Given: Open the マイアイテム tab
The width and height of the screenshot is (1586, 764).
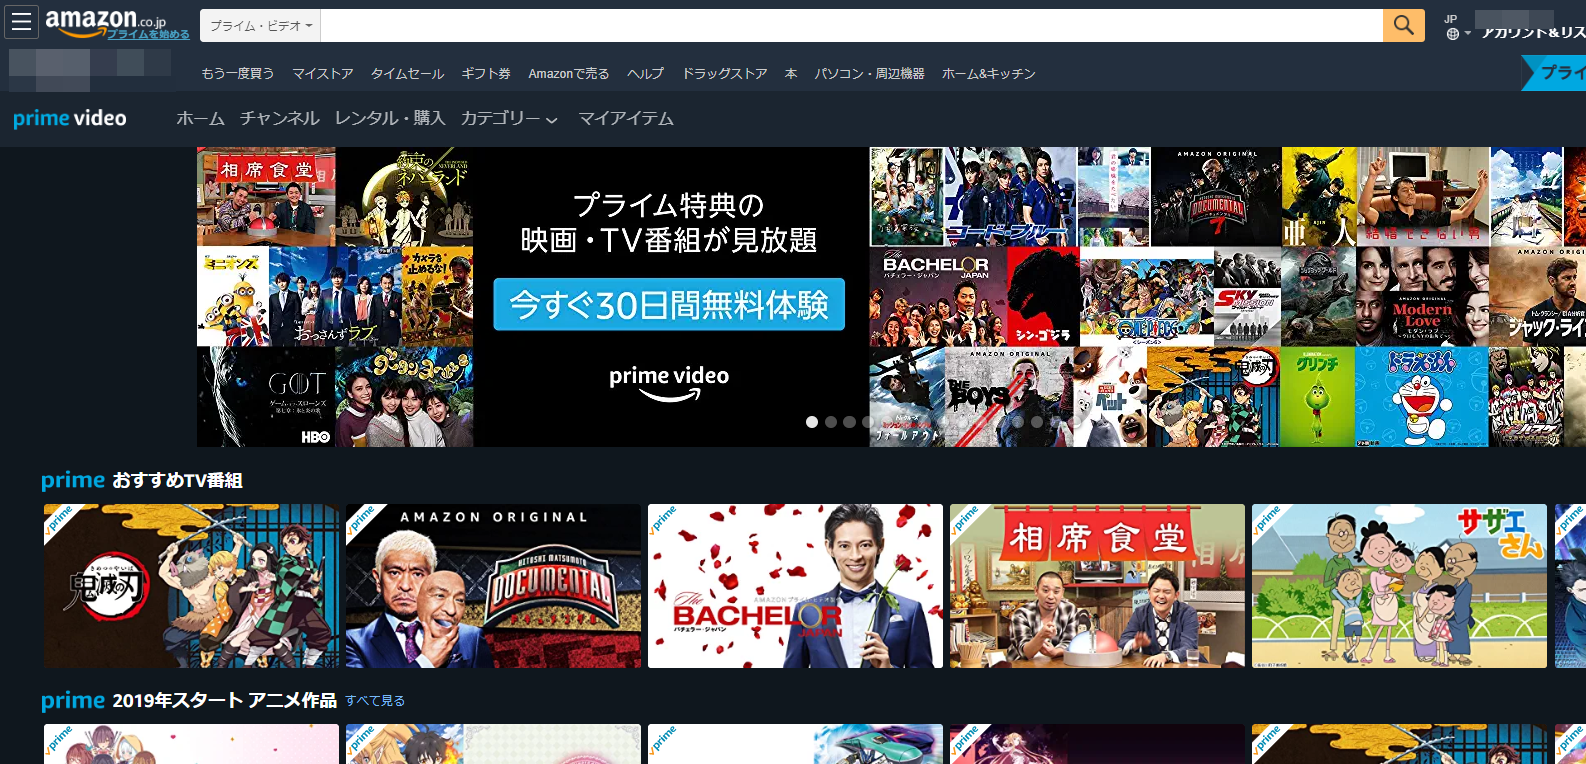Looking at the screenshot, I should coord(626,118).
